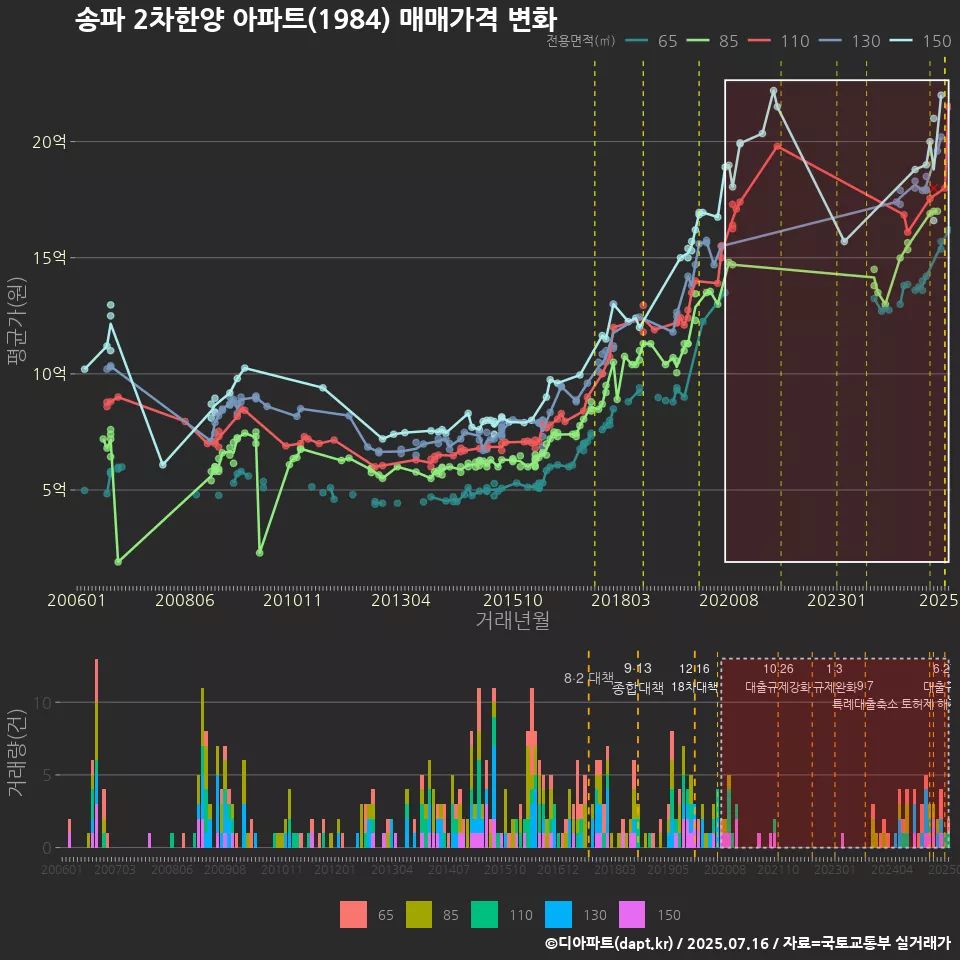Click the '1·3 규제완화' policy annotation
960x960 pixels.
pos(834,678)
